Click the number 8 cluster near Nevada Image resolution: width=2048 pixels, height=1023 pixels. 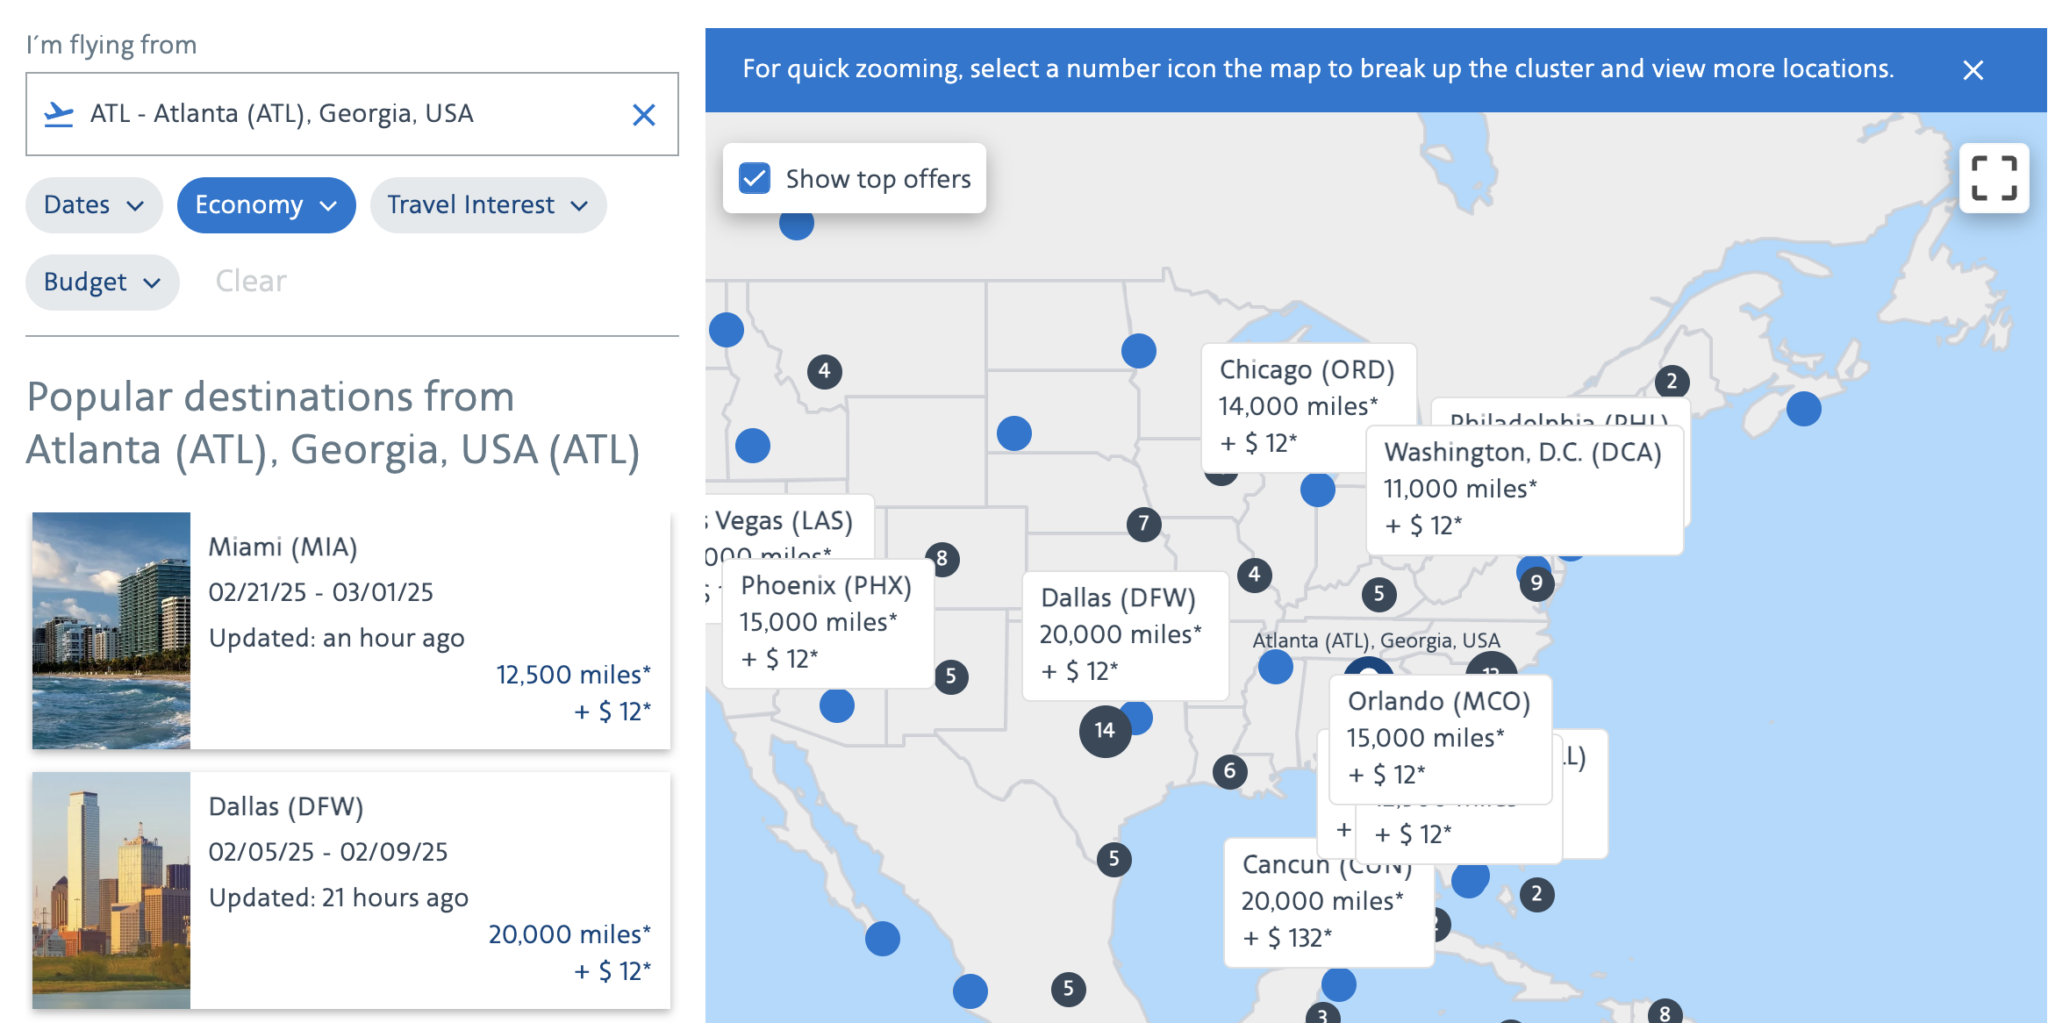pos(941,560)
